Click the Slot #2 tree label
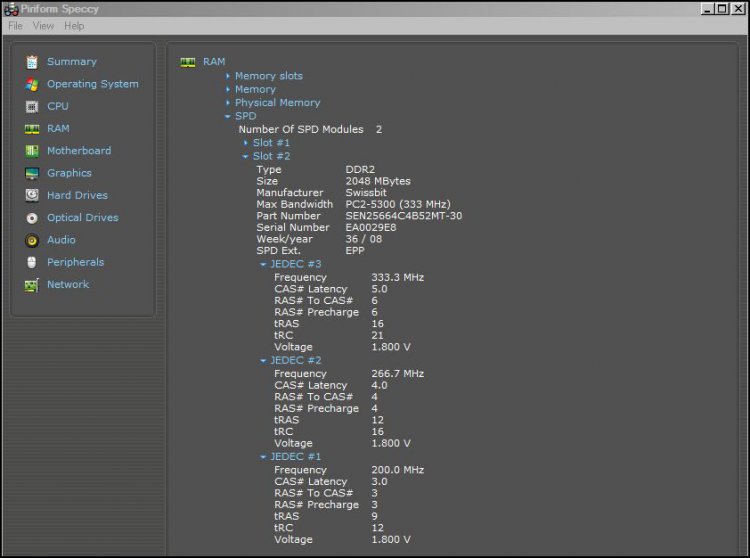 tap(271, 156)
